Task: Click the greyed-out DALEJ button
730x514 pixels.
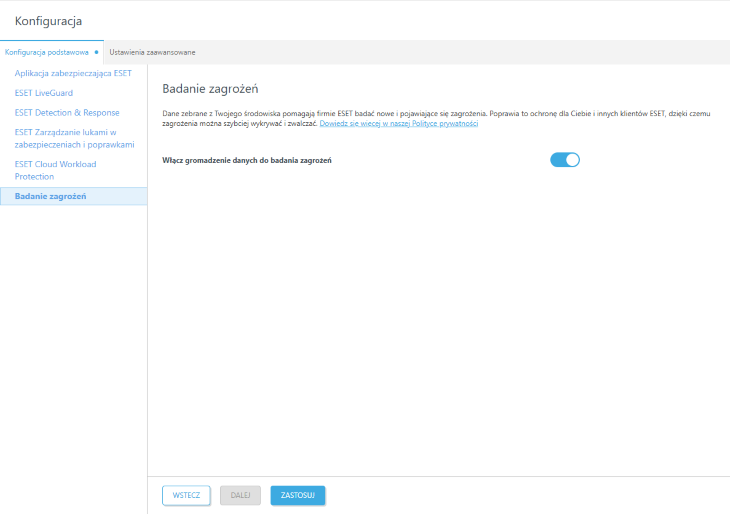Action: coord(240,495)
